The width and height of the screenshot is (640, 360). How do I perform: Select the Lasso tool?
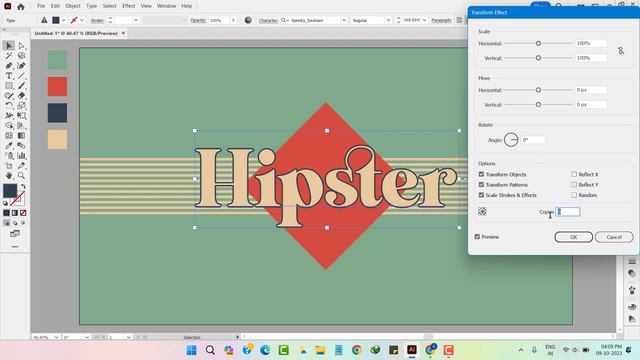tap(21, 56)
